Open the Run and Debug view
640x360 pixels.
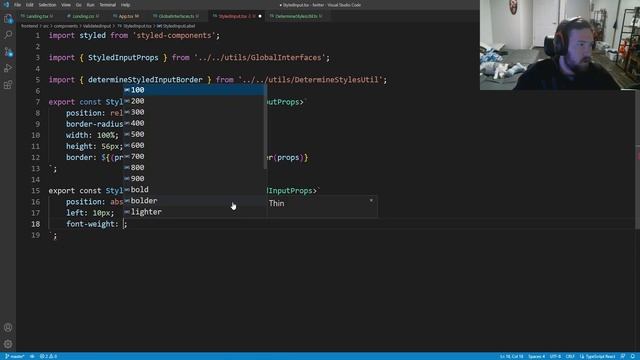[8, 68]
